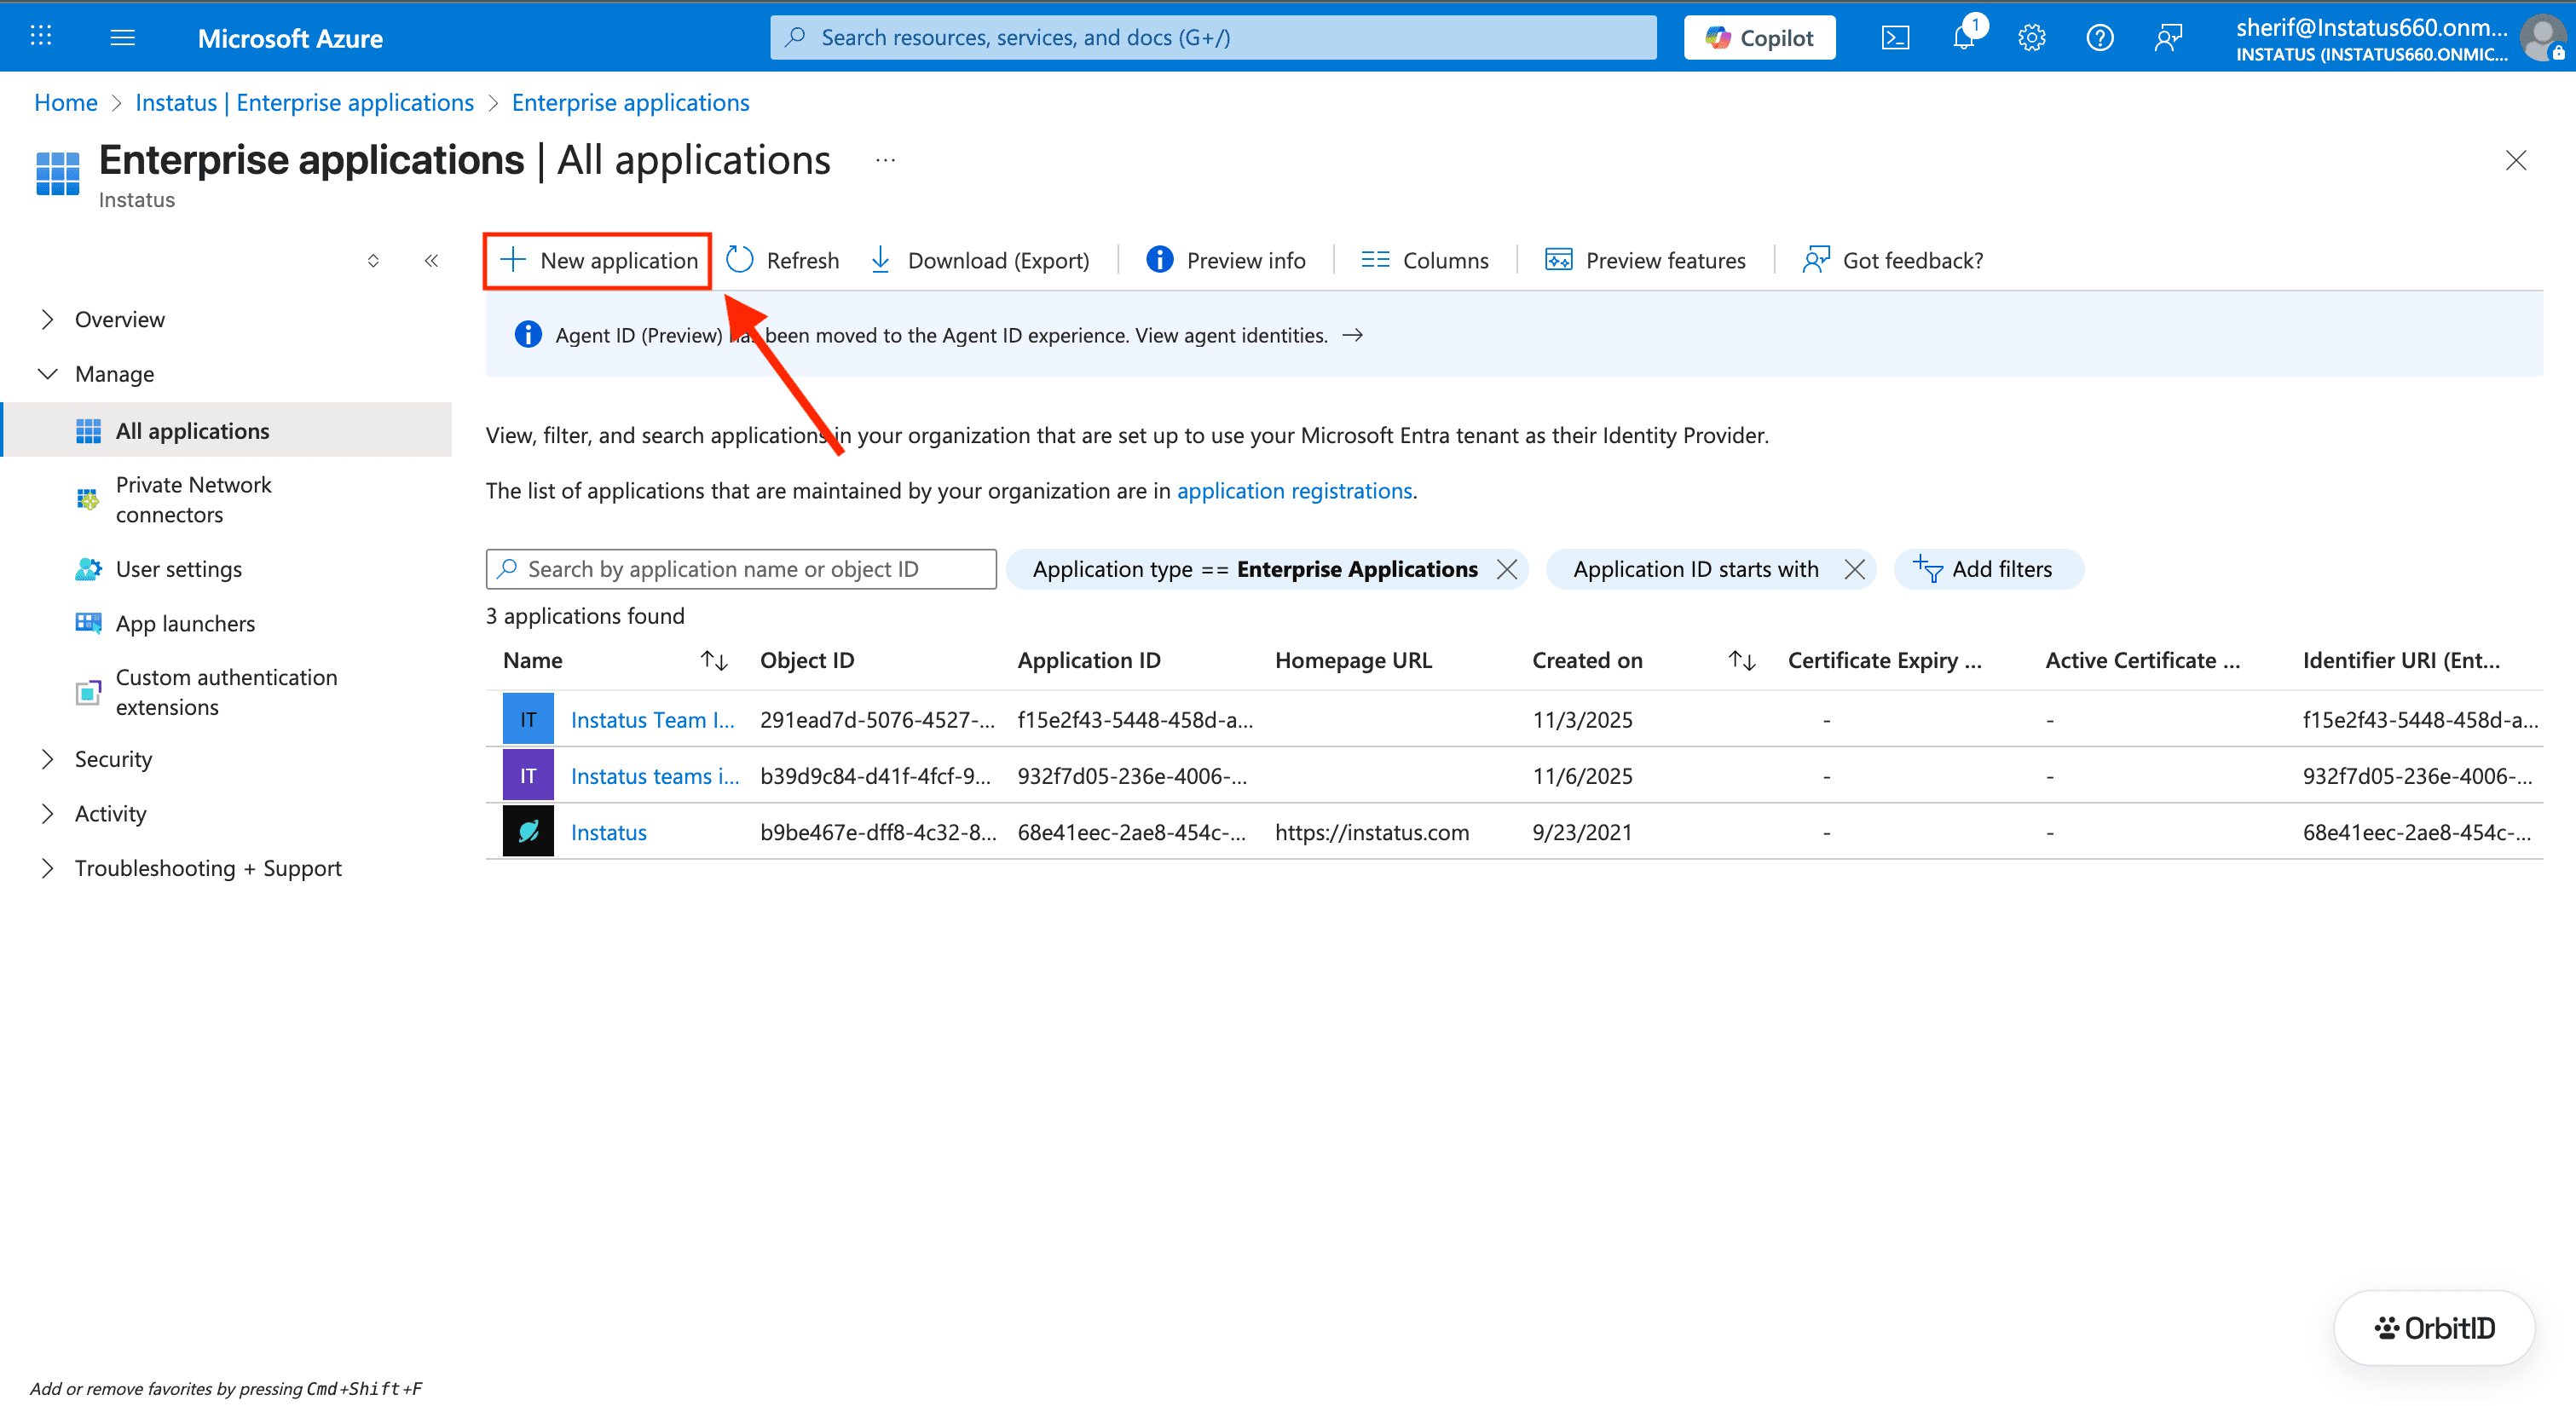
Task: Remove the Application ID starts with filter
Action: click(x=1855, y=569)
